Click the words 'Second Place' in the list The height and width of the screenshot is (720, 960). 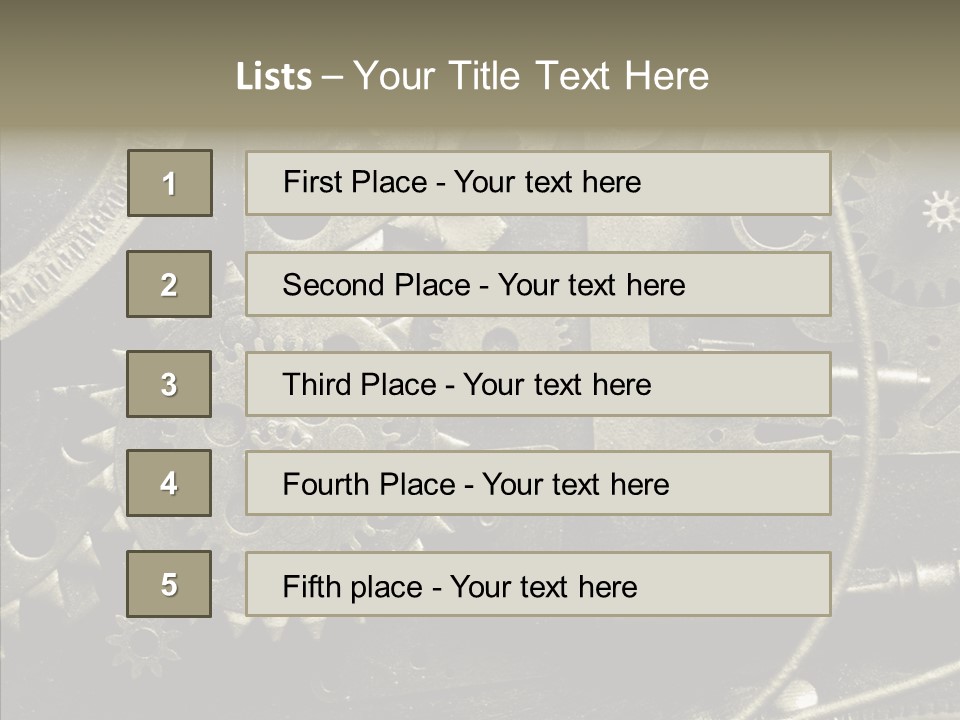(376, 285)
